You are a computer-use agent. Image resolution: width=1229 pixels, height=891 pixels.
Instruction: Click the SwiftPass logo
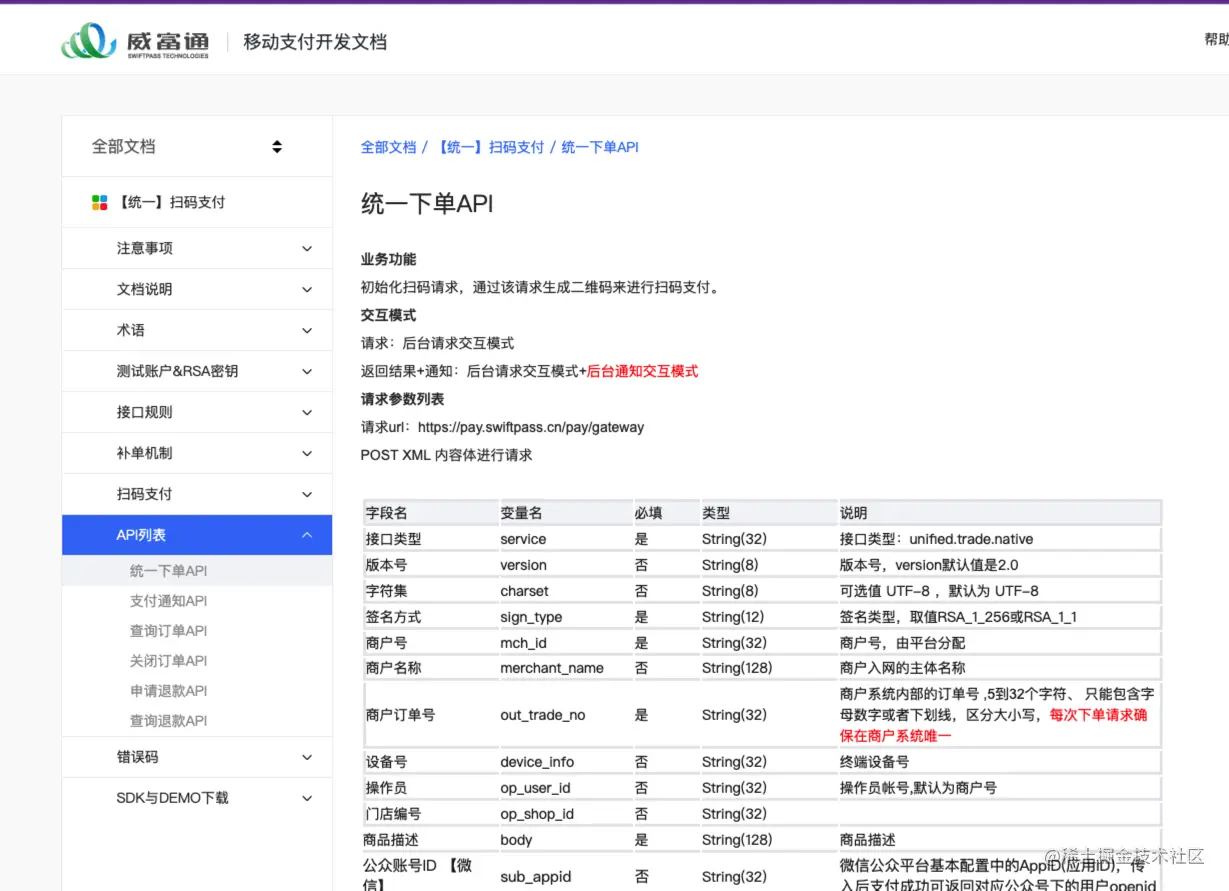coord(135,41)
